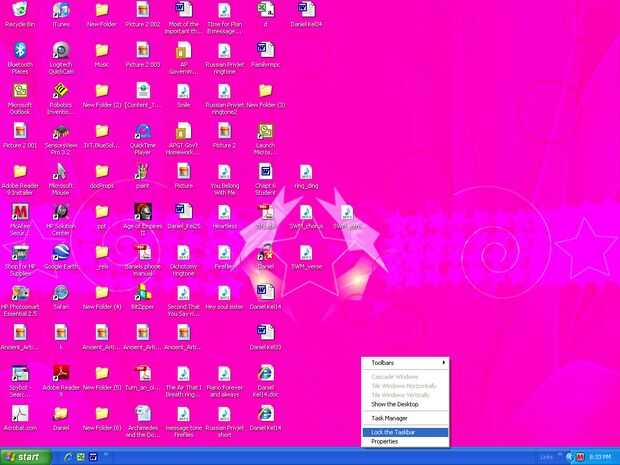620x465 pixels.
Task: Open Internet Explorer from Quick Launch bar
Action: (68, 457)
